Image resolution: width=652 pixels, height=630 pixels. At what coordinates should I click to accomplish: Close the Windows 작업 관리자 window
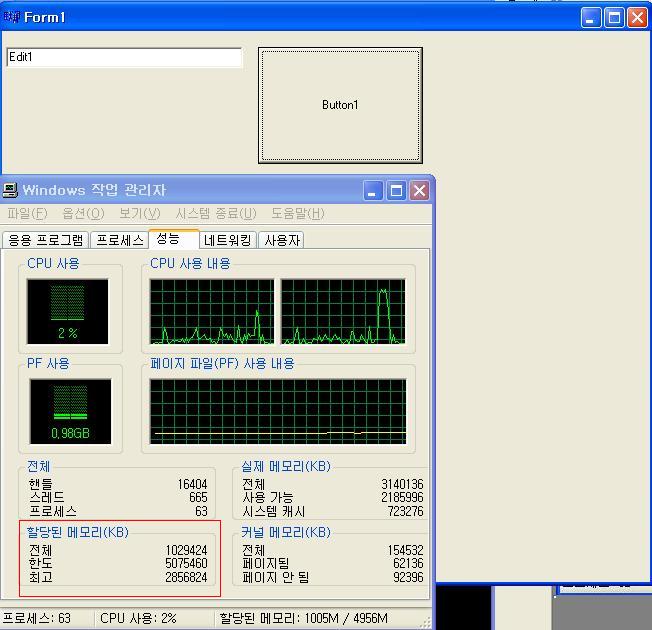tap(419, 190)
